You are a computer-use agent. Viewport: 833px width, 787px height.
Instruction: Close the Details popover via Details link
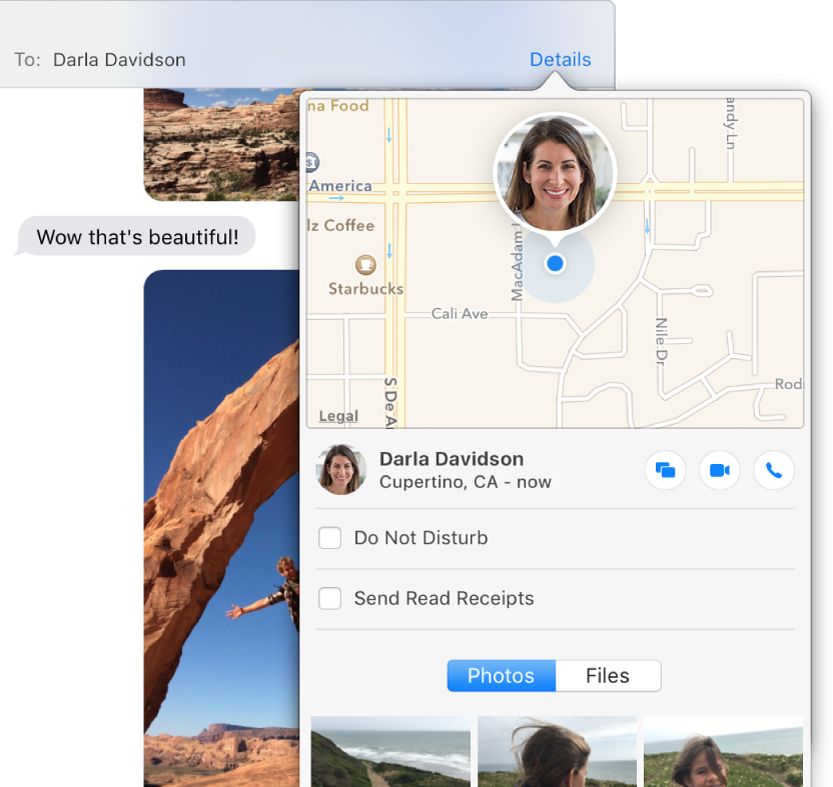pos(560,59)
